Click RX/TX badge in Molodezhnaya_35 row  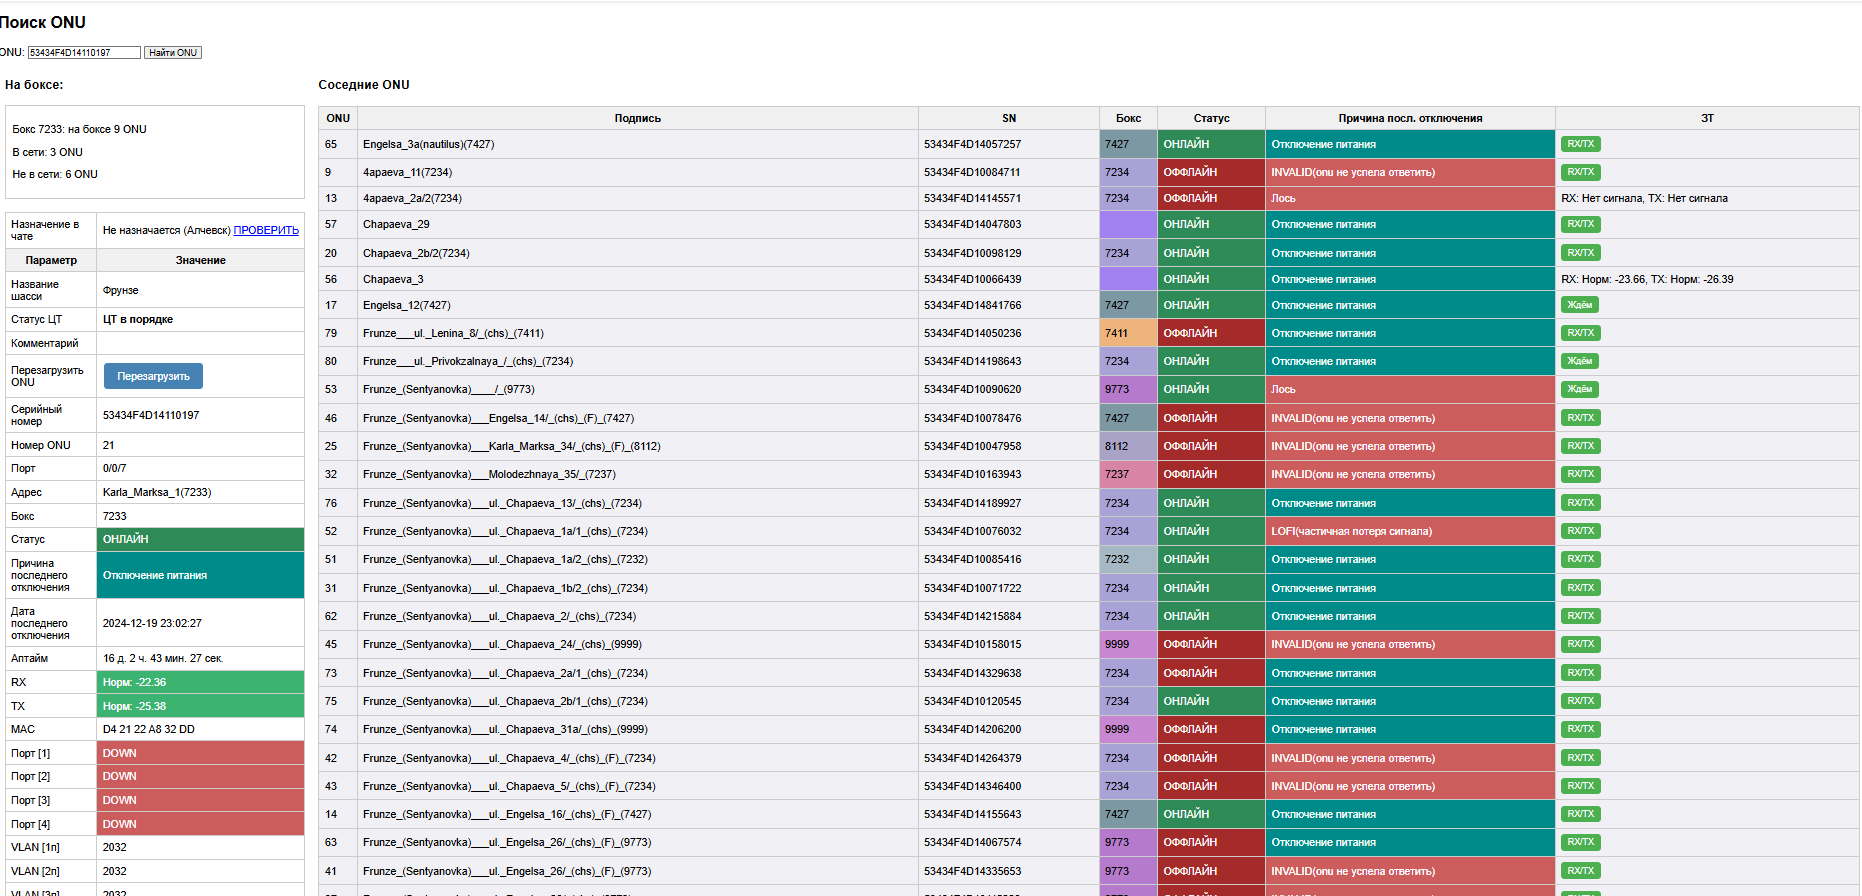[x=1581, y=474]
